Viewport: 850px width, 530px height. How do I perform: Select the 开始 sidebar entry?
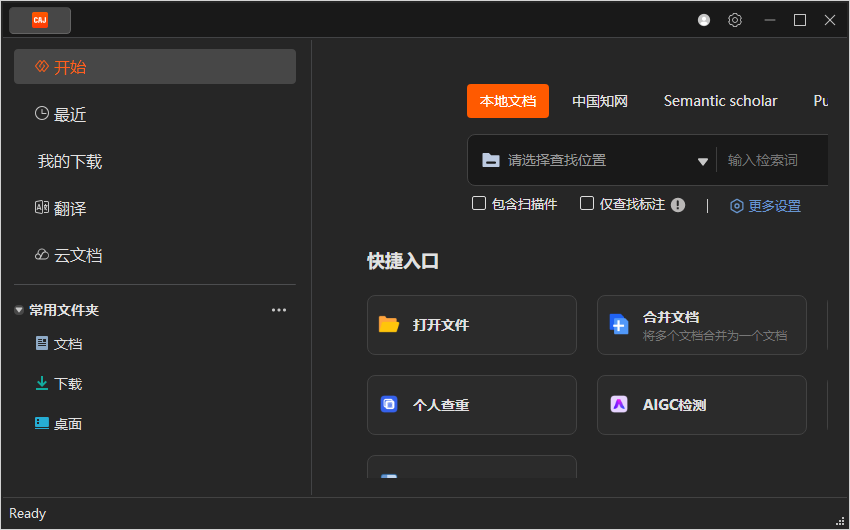pyautogui.click(x=155, y=67)
